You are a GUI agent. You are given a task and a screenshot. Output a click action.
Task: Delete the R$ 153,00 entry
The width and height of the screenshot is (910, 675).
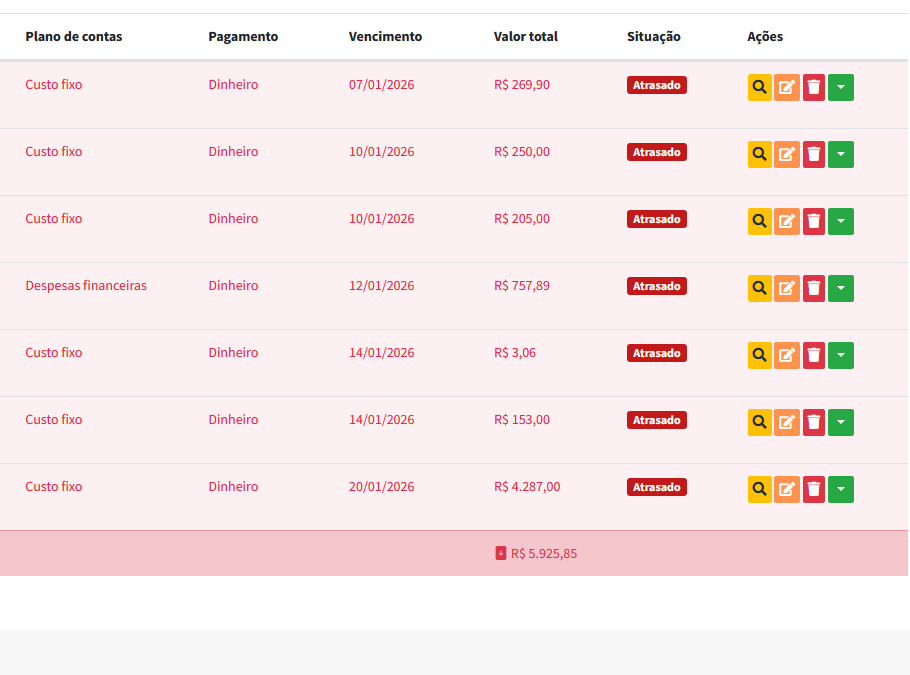coord(814,423)
